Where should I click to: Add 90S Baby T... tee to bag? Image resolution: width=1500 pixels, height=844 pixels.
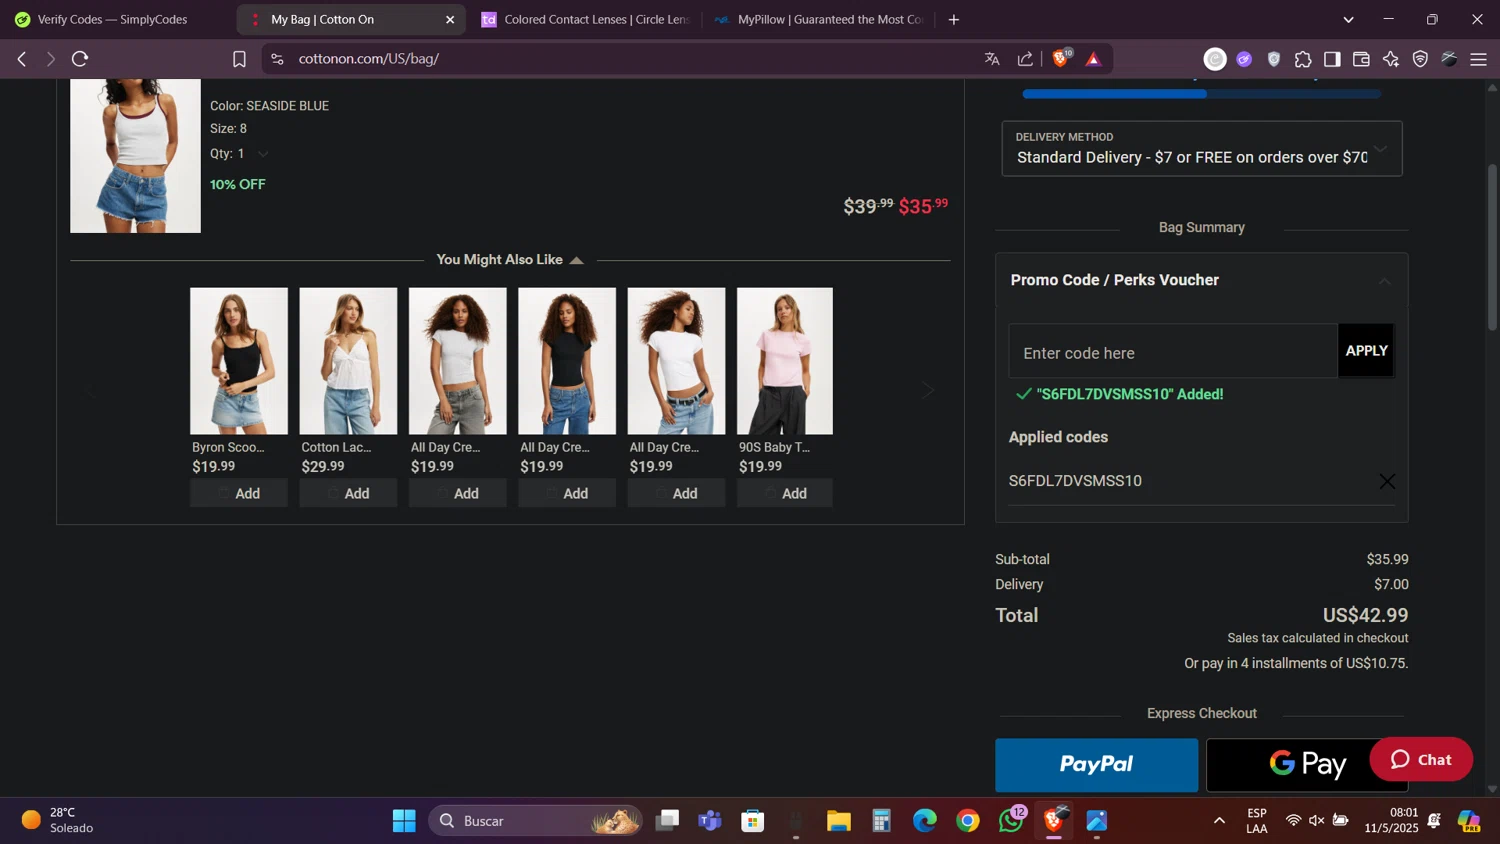785,494
